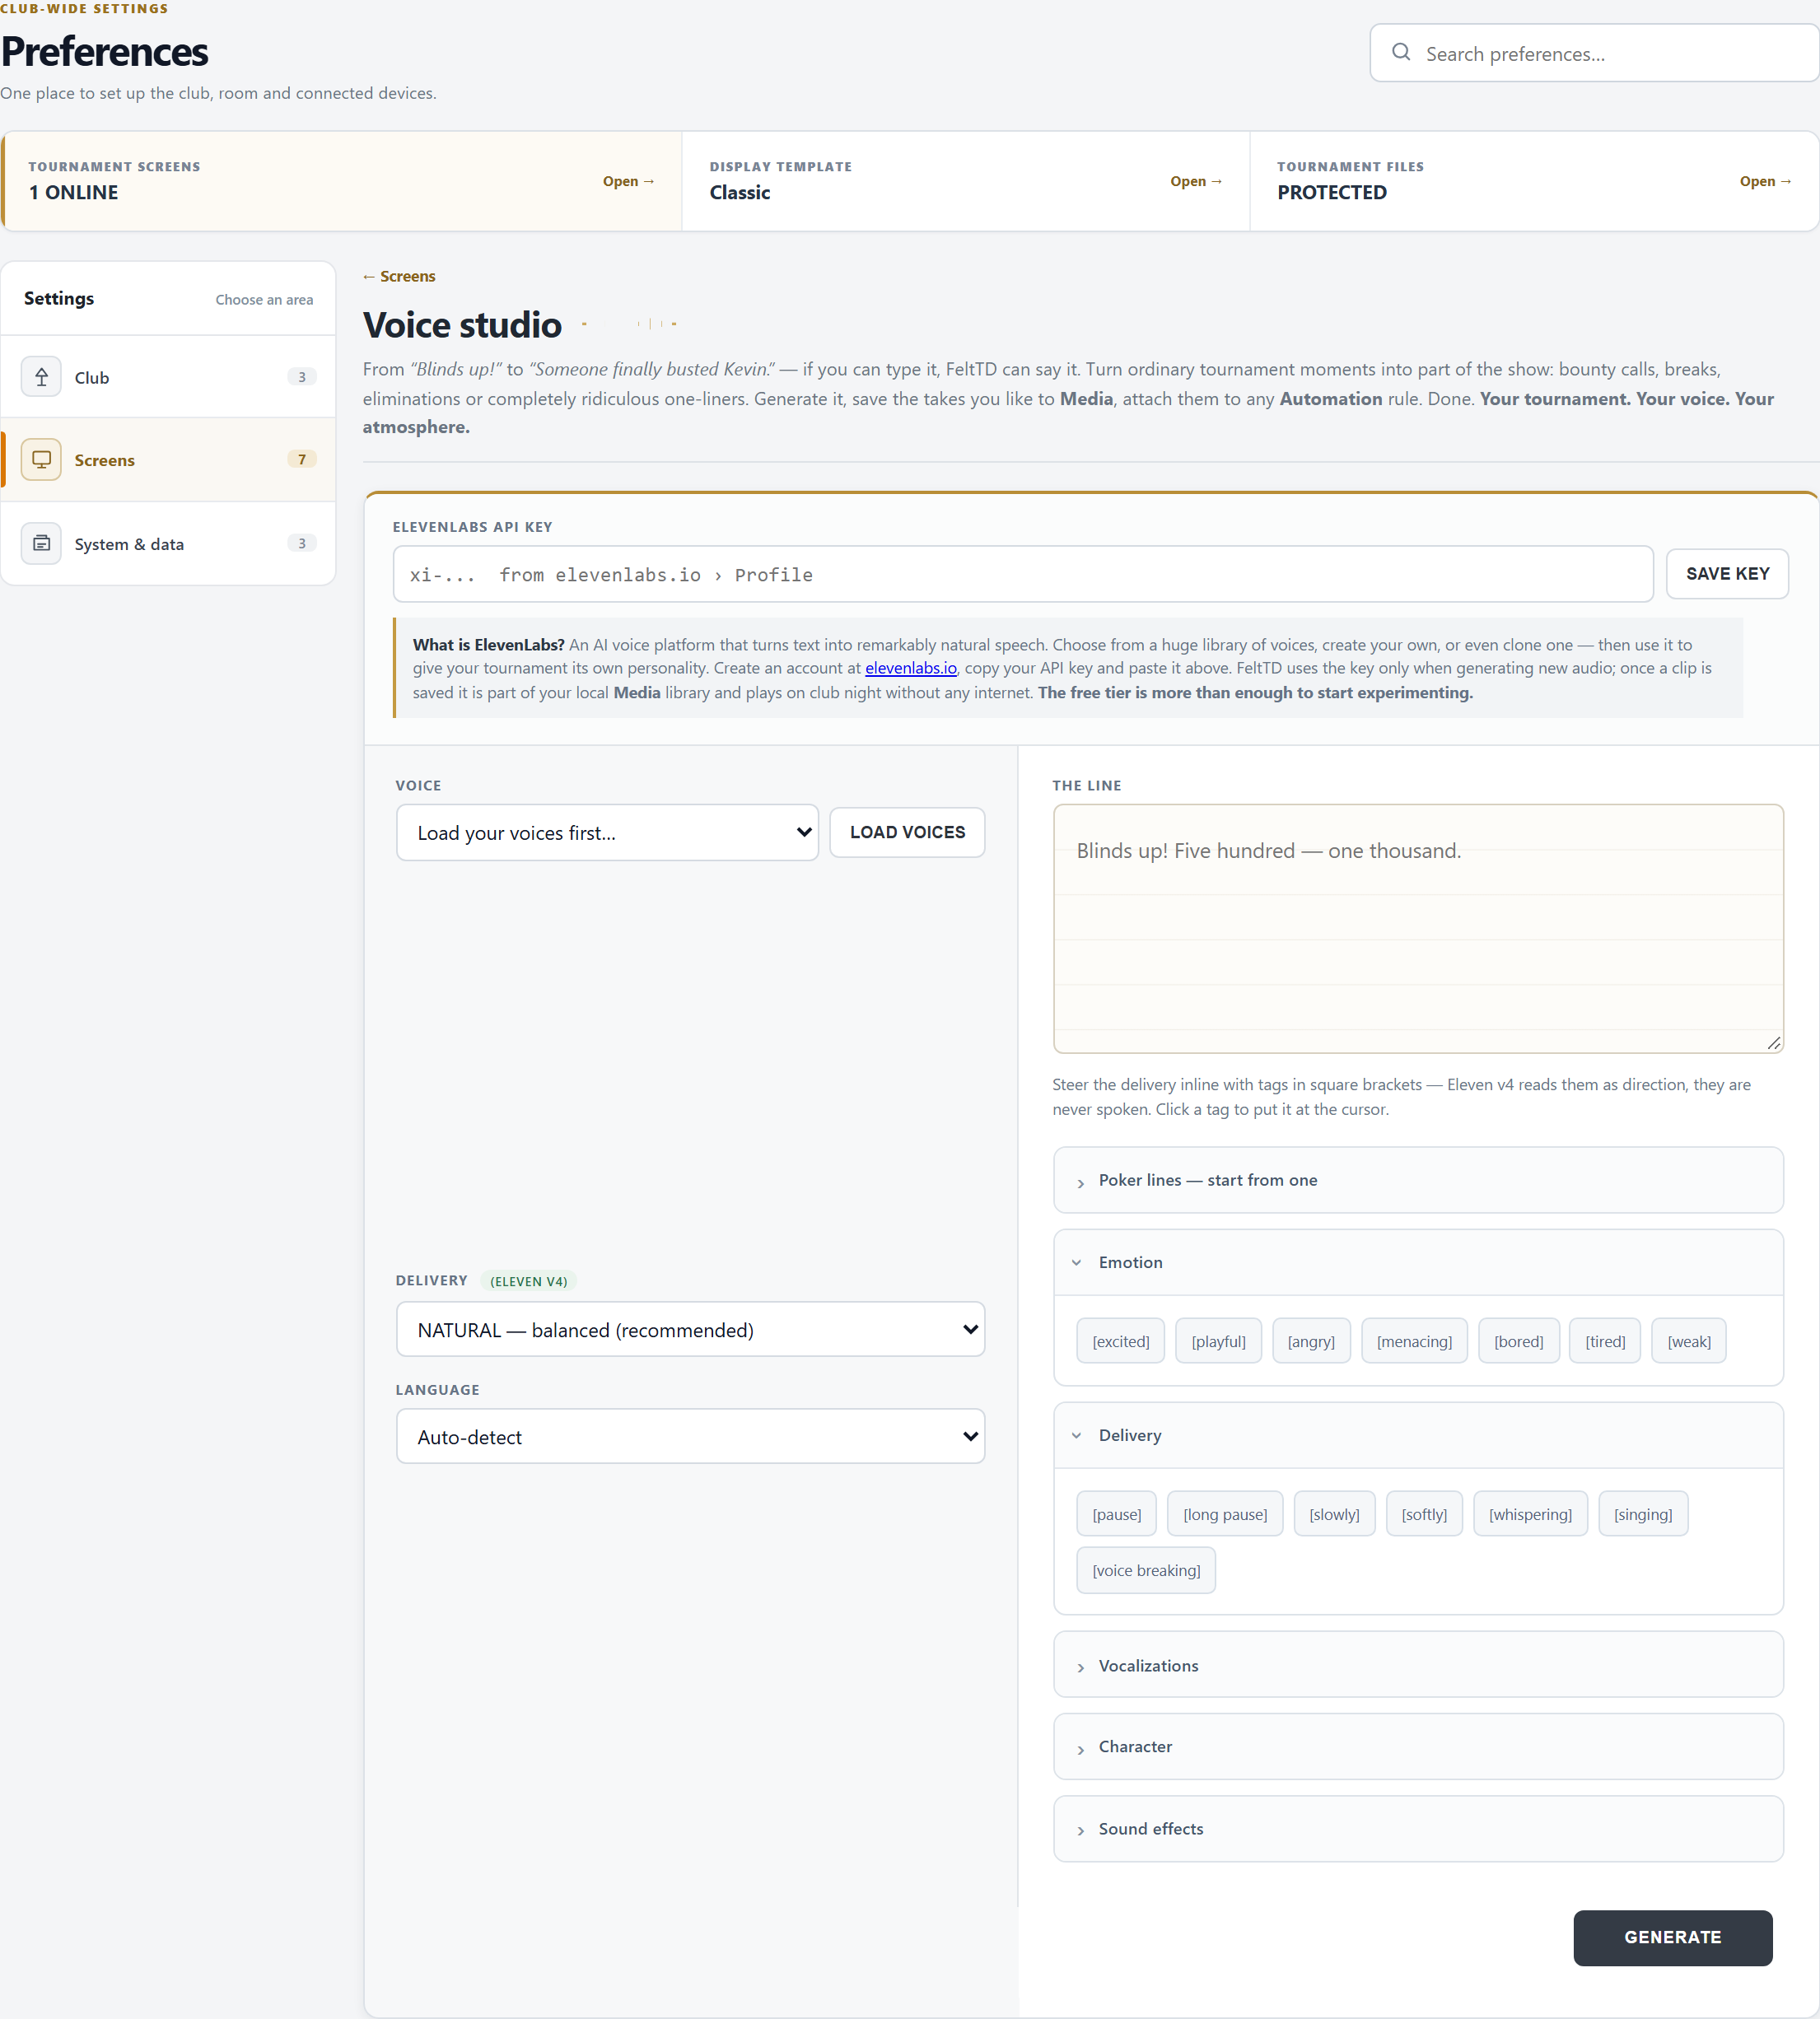
Task: Open the Language Auto-detect dropdown
Action: (690, 1436)
